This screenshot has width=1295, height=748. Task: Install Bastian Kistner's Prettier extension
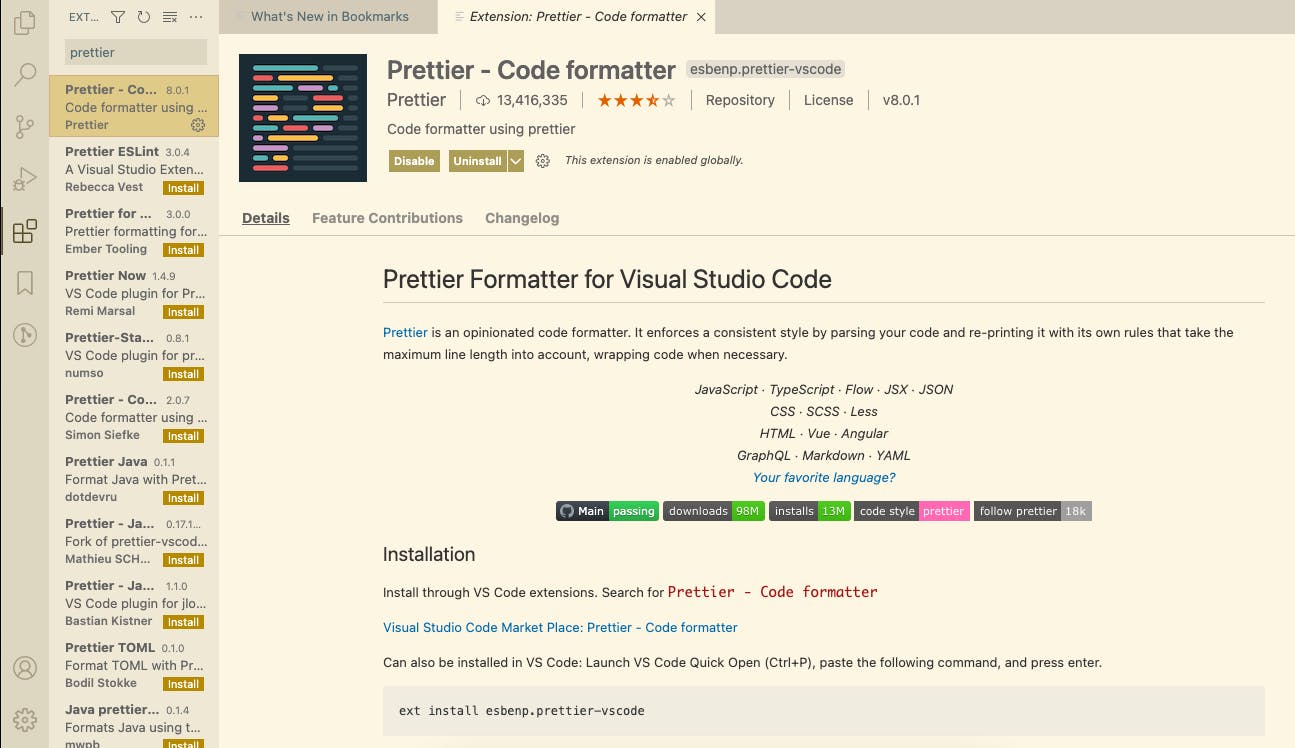[x=183, y=622]
